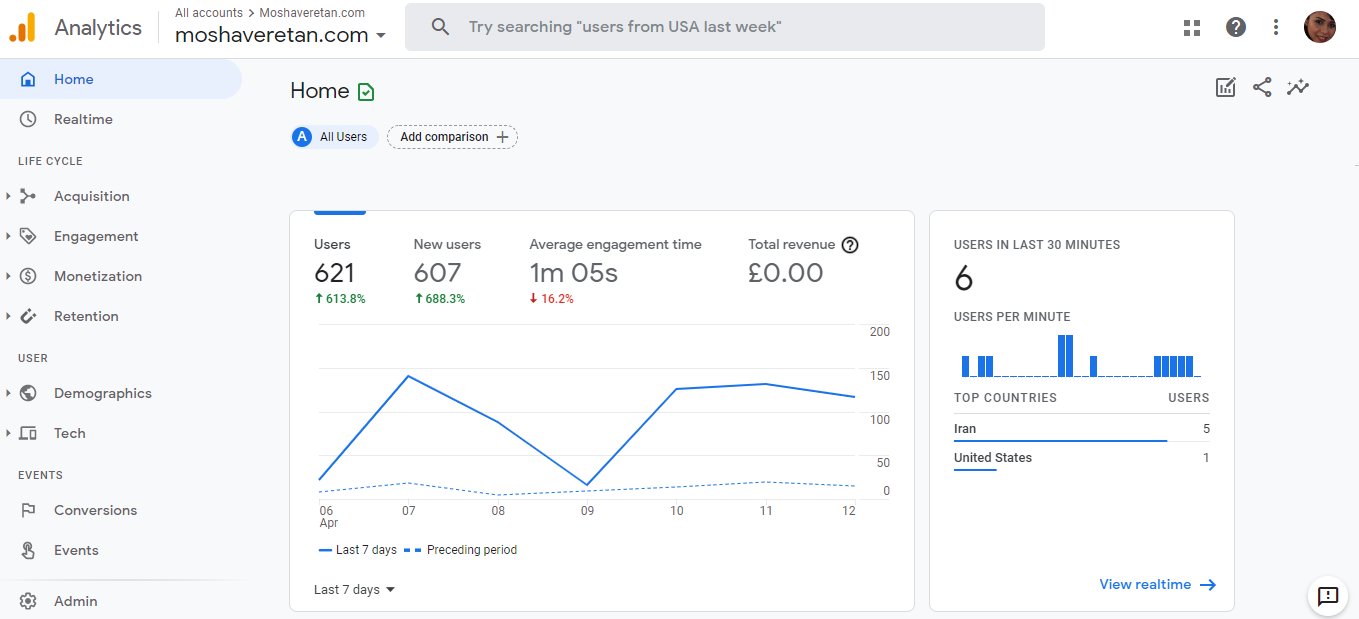Select the Total revenue metric tab
The image size is (1359, 619).
click(x=803, y=262)
